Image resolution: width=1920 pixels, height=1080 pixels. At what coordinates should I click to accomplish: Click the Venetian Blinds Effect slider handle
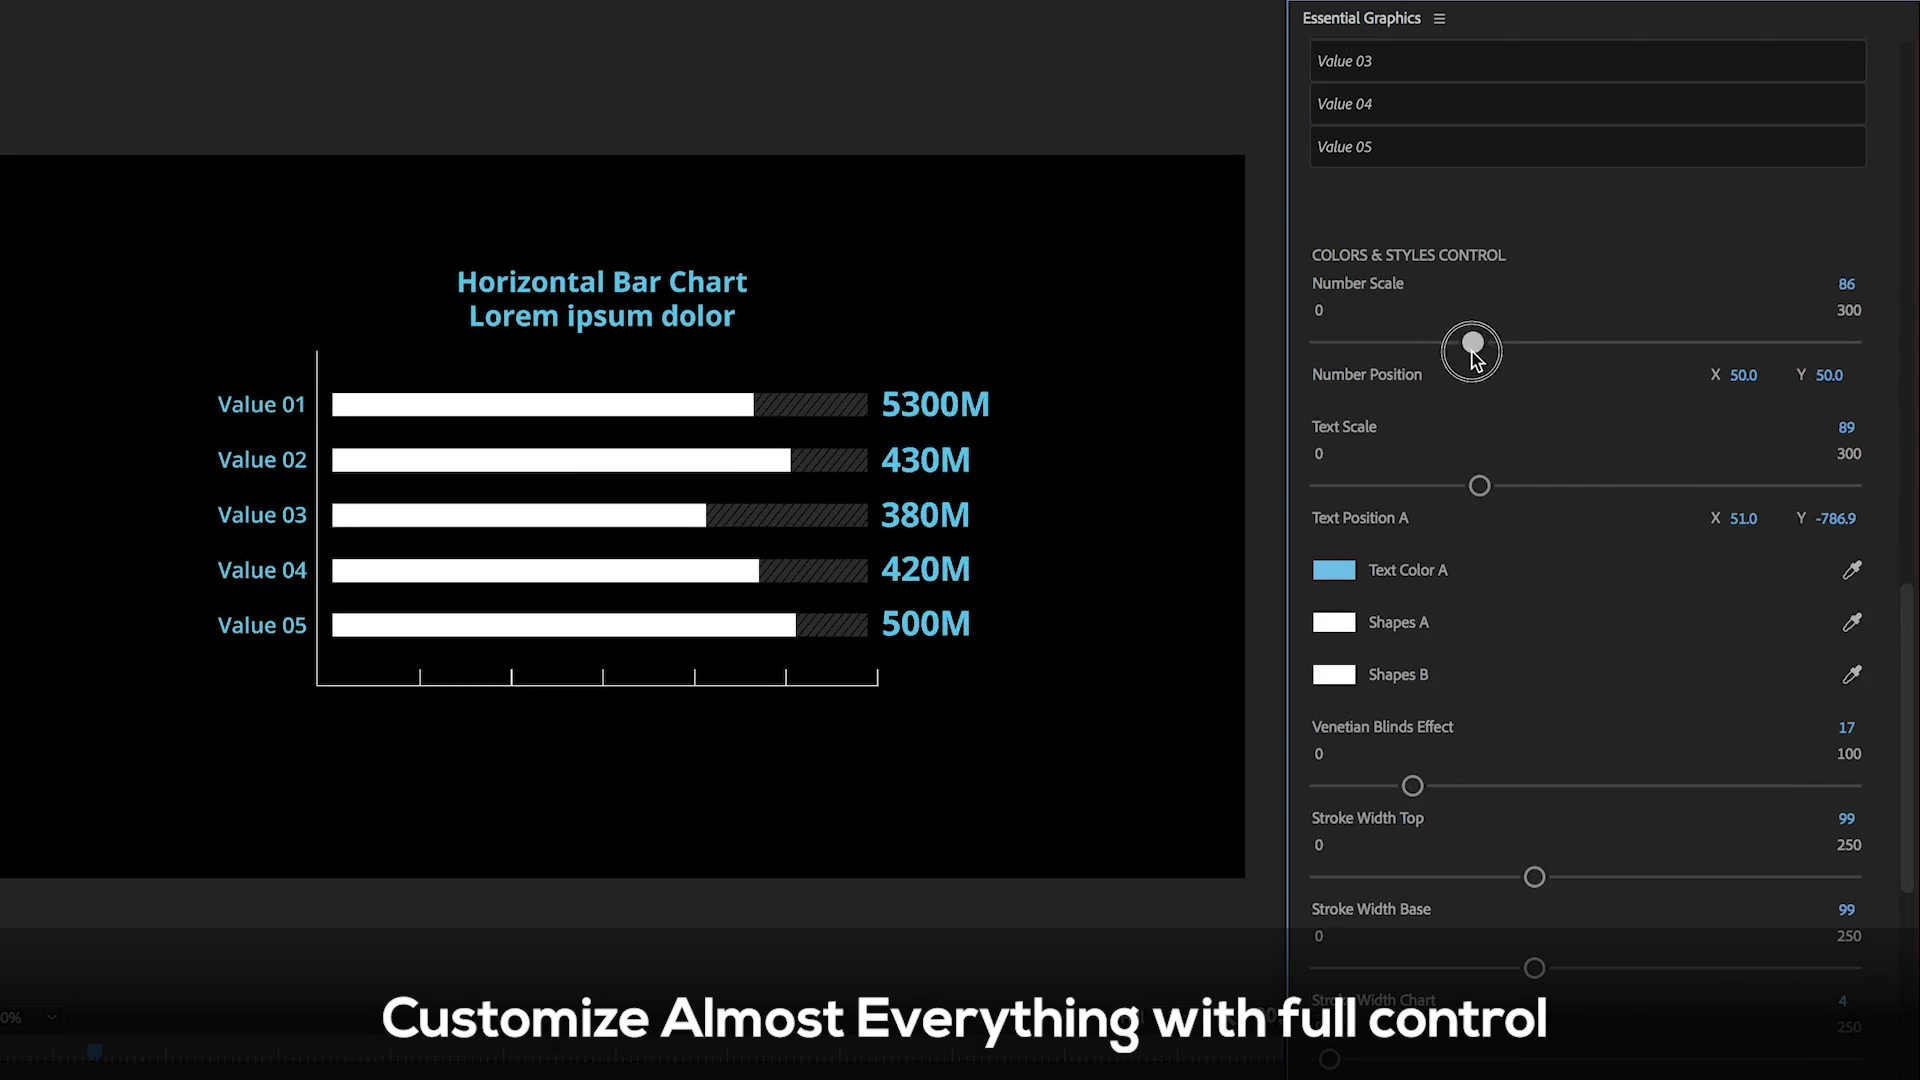tap(1412, 786)
